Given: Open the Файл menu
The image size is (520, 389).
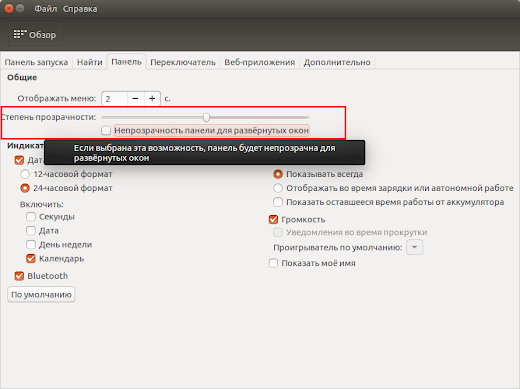Looking at the screenshot, I should point(46,9).
